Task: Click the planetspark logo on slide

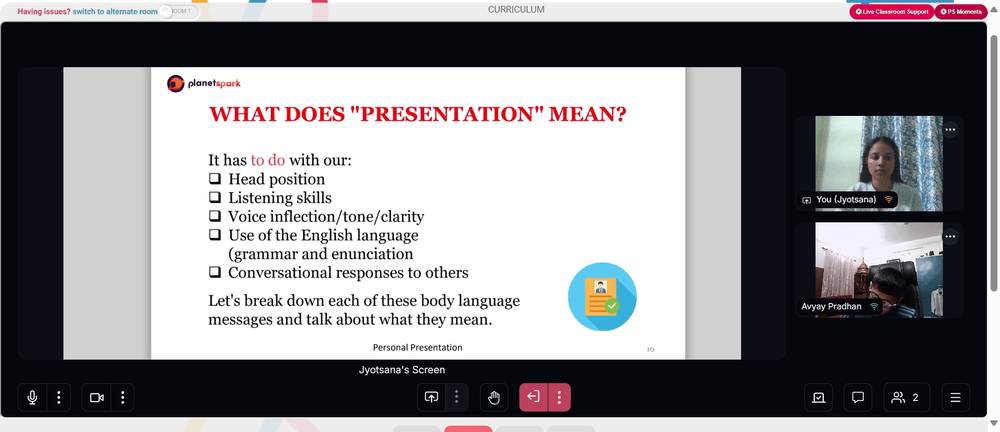Action: pyautogui.click(x=203, y=84)
